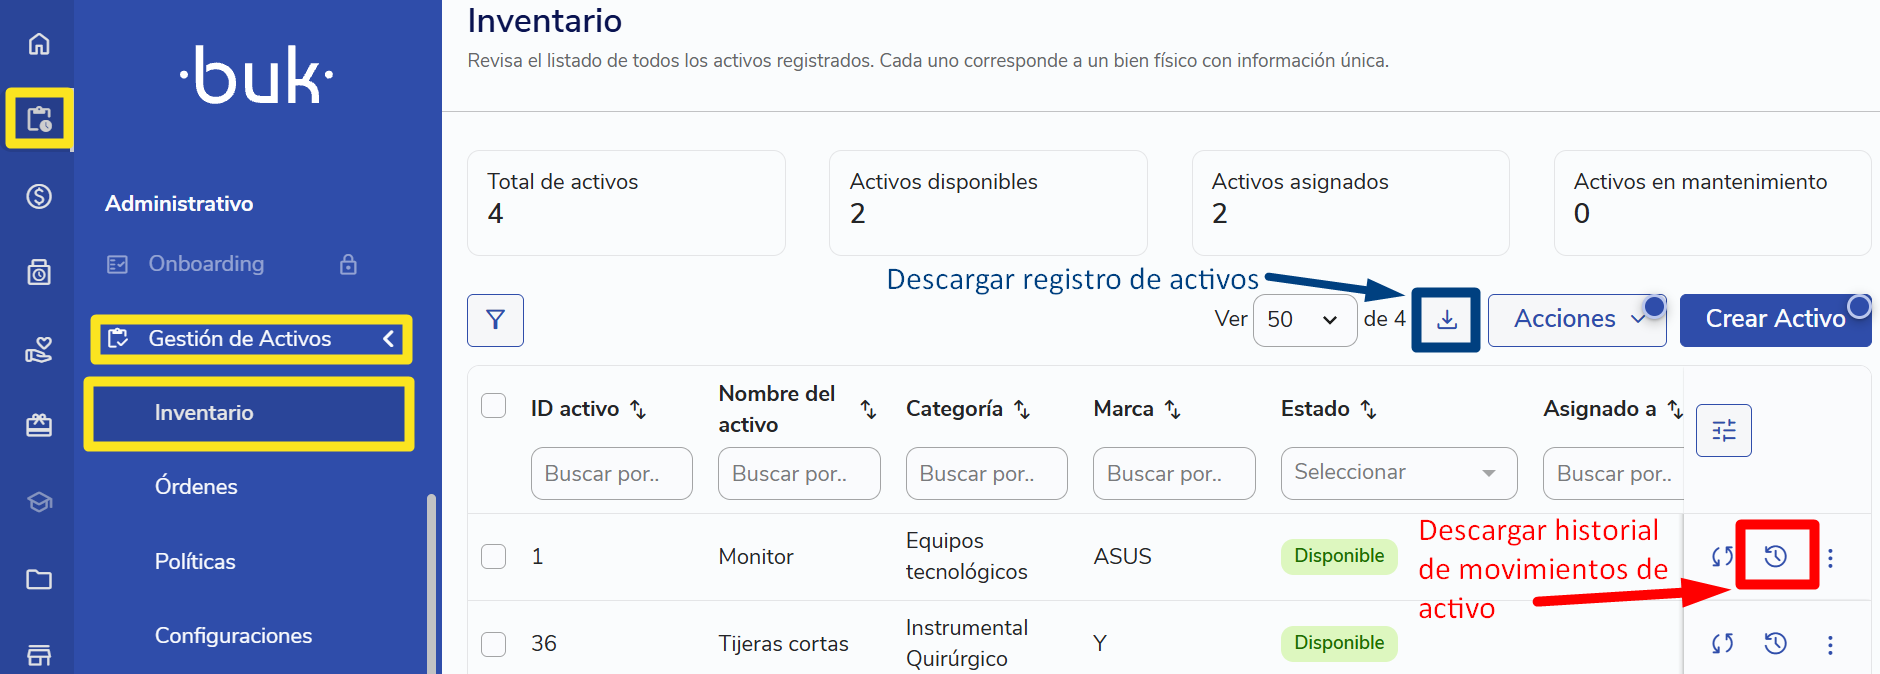The width and height of the screenshot is (1880, 674).
Task: Collapse the Gestión de Activos menu
Action: (x=251, y=339)
